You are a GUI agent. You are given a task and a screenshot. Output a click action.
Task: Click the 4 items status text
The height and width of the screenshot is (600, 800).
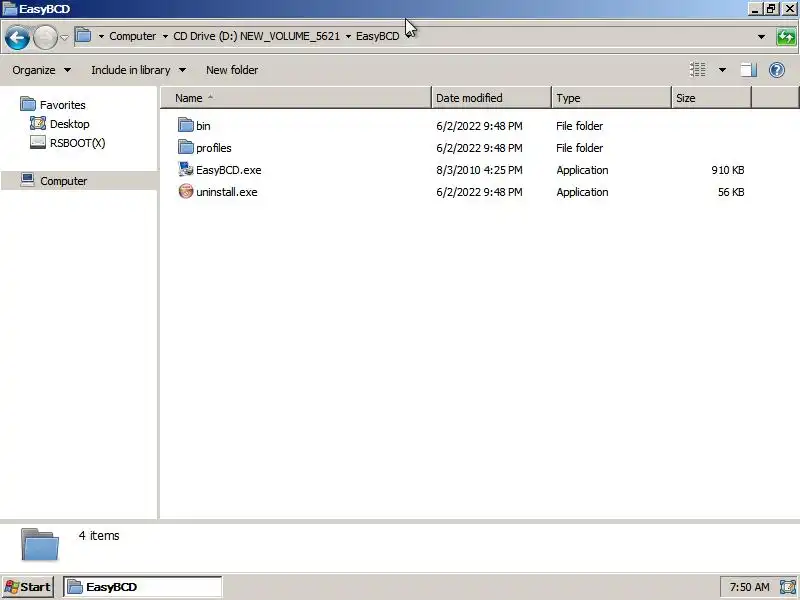point(99,536)
